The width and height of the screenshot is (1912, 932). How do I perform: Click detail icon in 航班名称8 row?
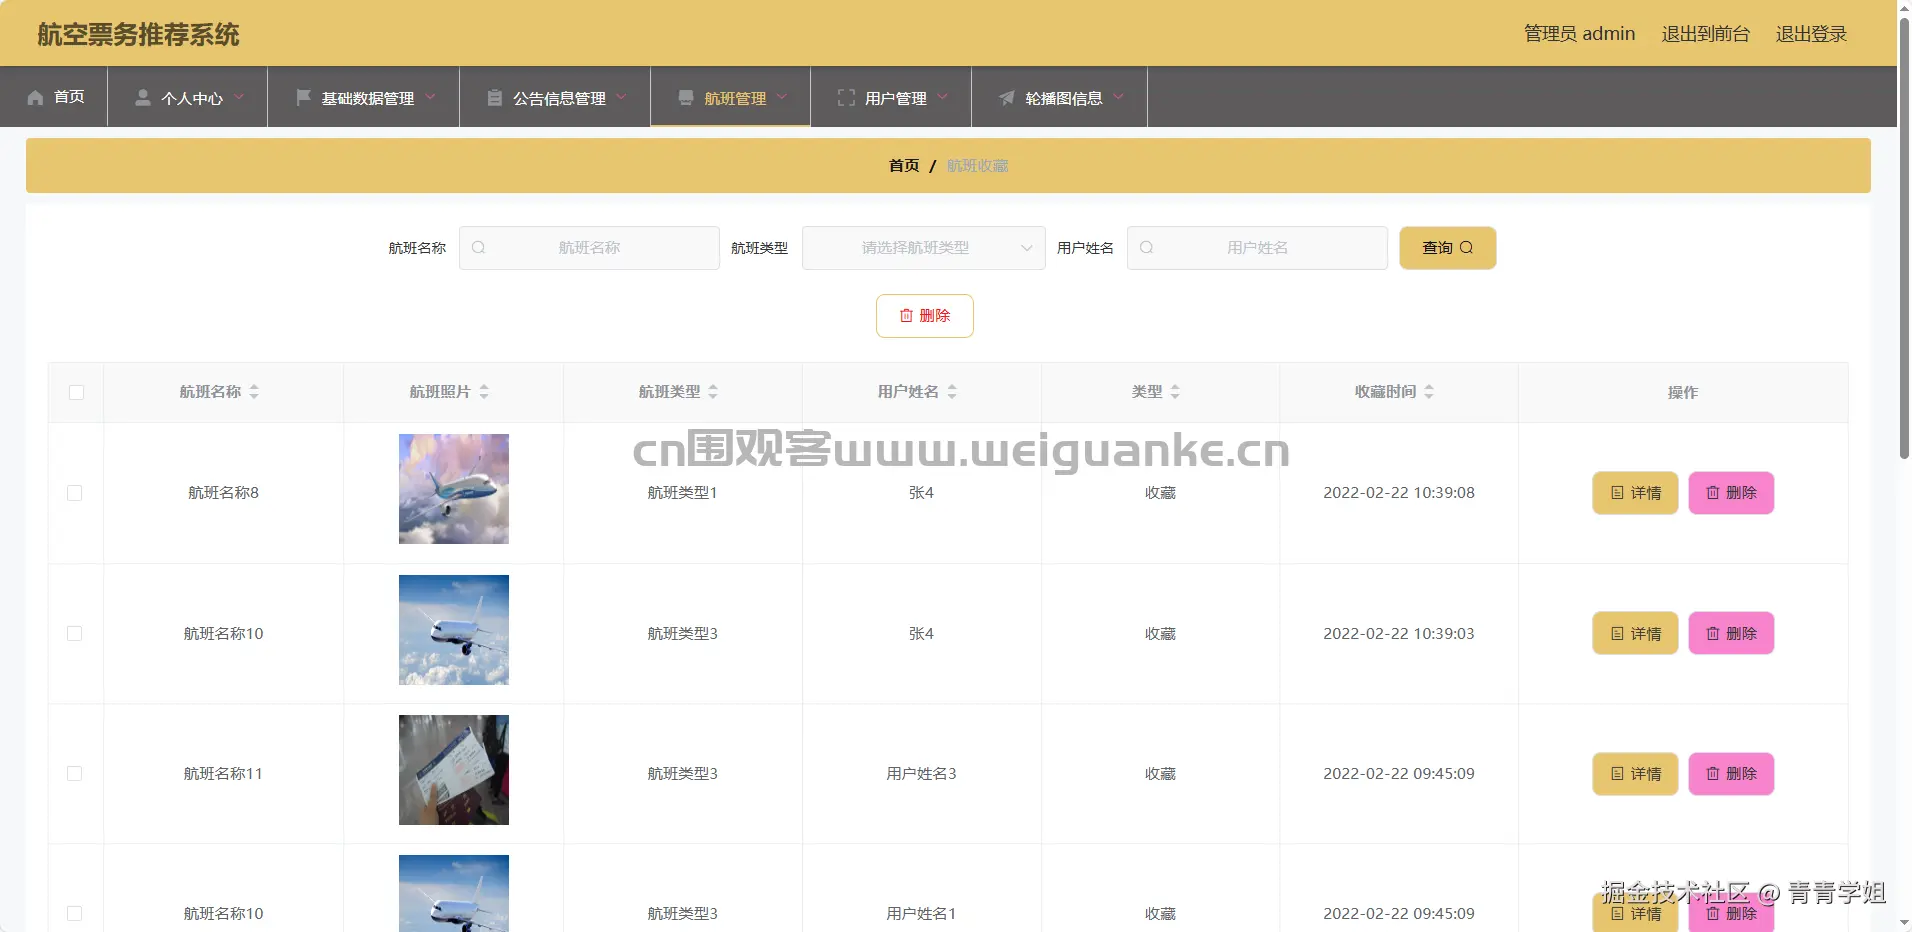tap(1617, 493)
